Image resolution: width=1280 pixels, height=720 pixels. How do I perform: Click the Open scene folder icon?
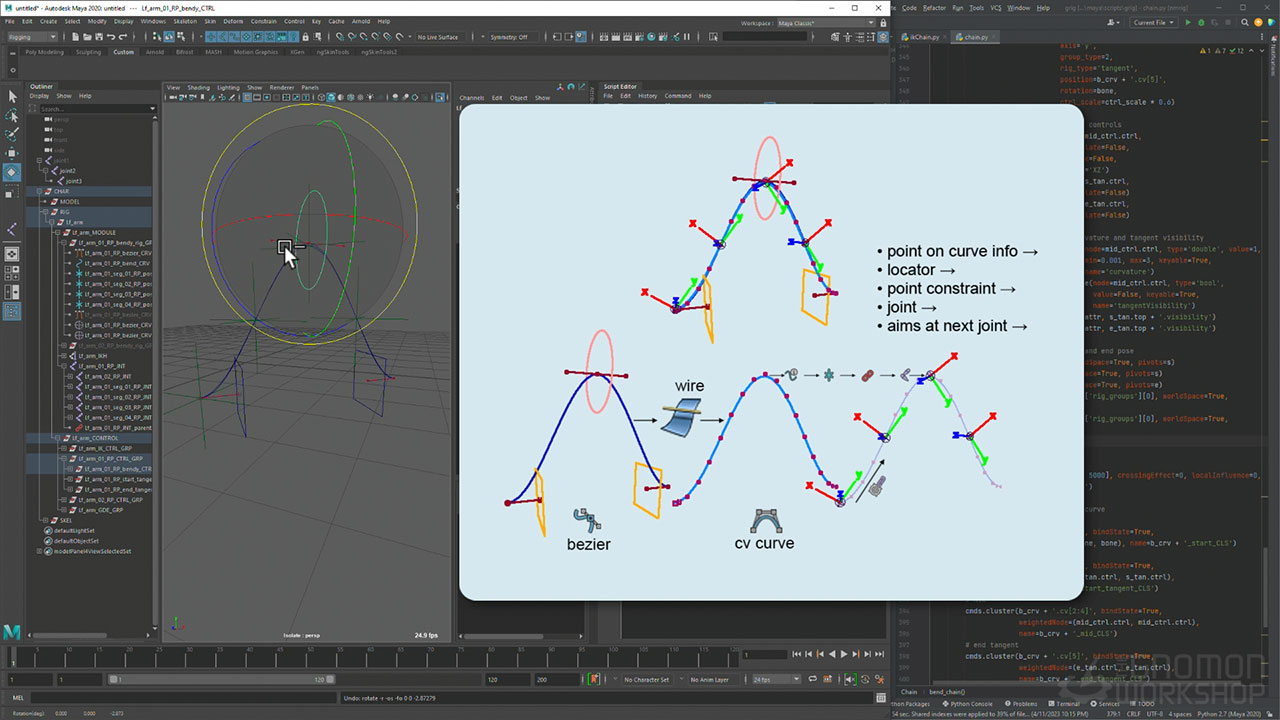[x=88, y=37]
